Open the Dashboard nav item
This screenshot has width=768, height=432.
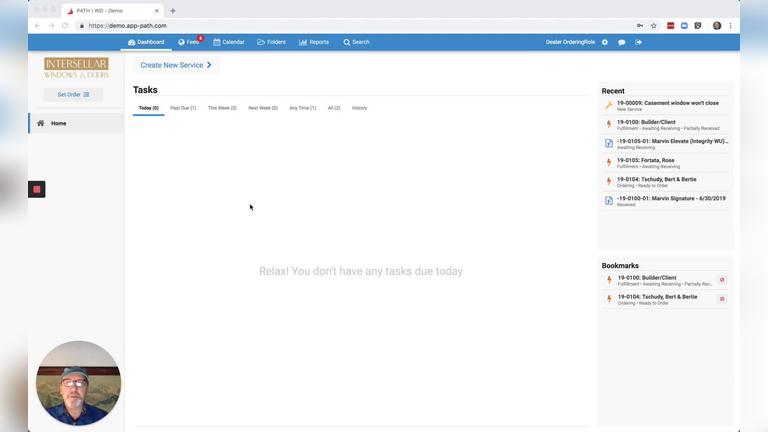[x=146, y=42]
